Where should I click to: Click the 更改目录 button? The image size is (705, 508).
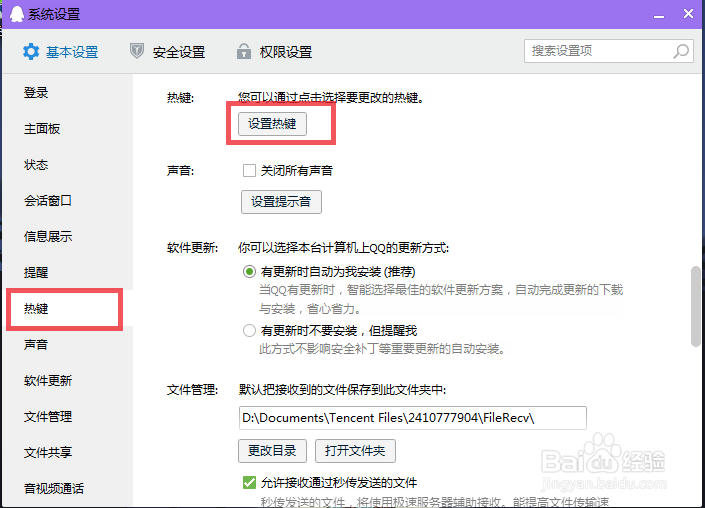click(272, 451)
